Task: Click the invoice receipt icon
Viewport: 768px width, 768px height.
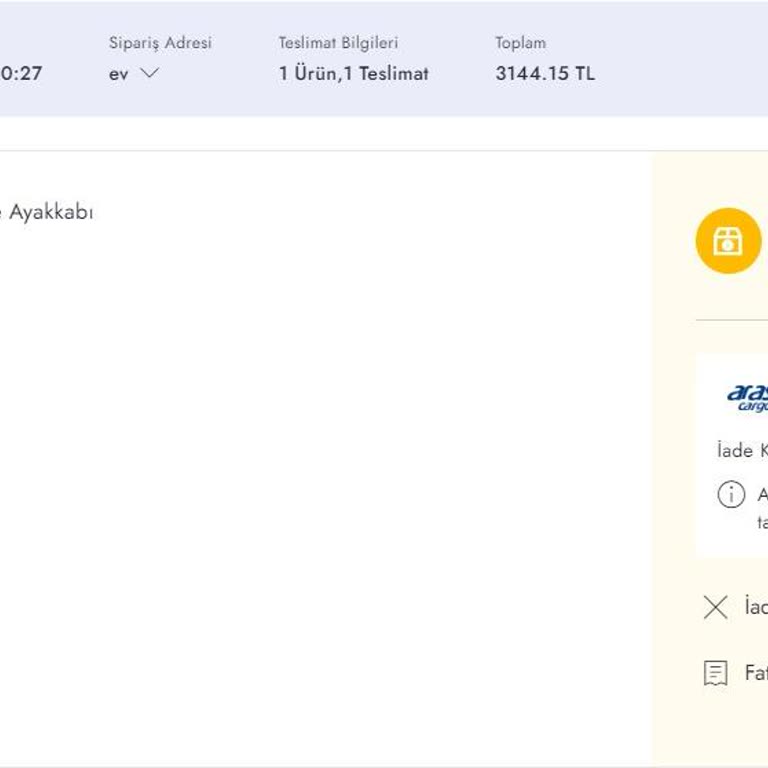Action: click(x=715, y=673)
